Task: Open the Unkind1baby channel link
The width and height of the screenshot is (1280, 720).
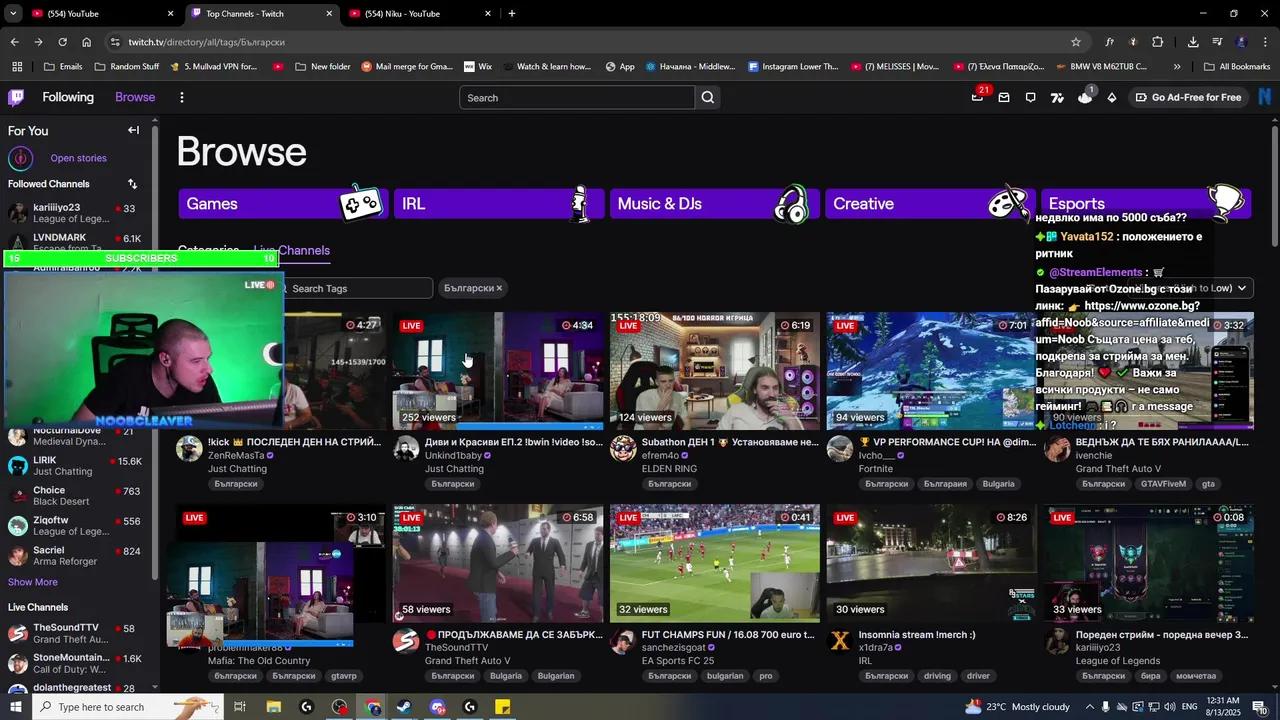Action: (453, 455)
